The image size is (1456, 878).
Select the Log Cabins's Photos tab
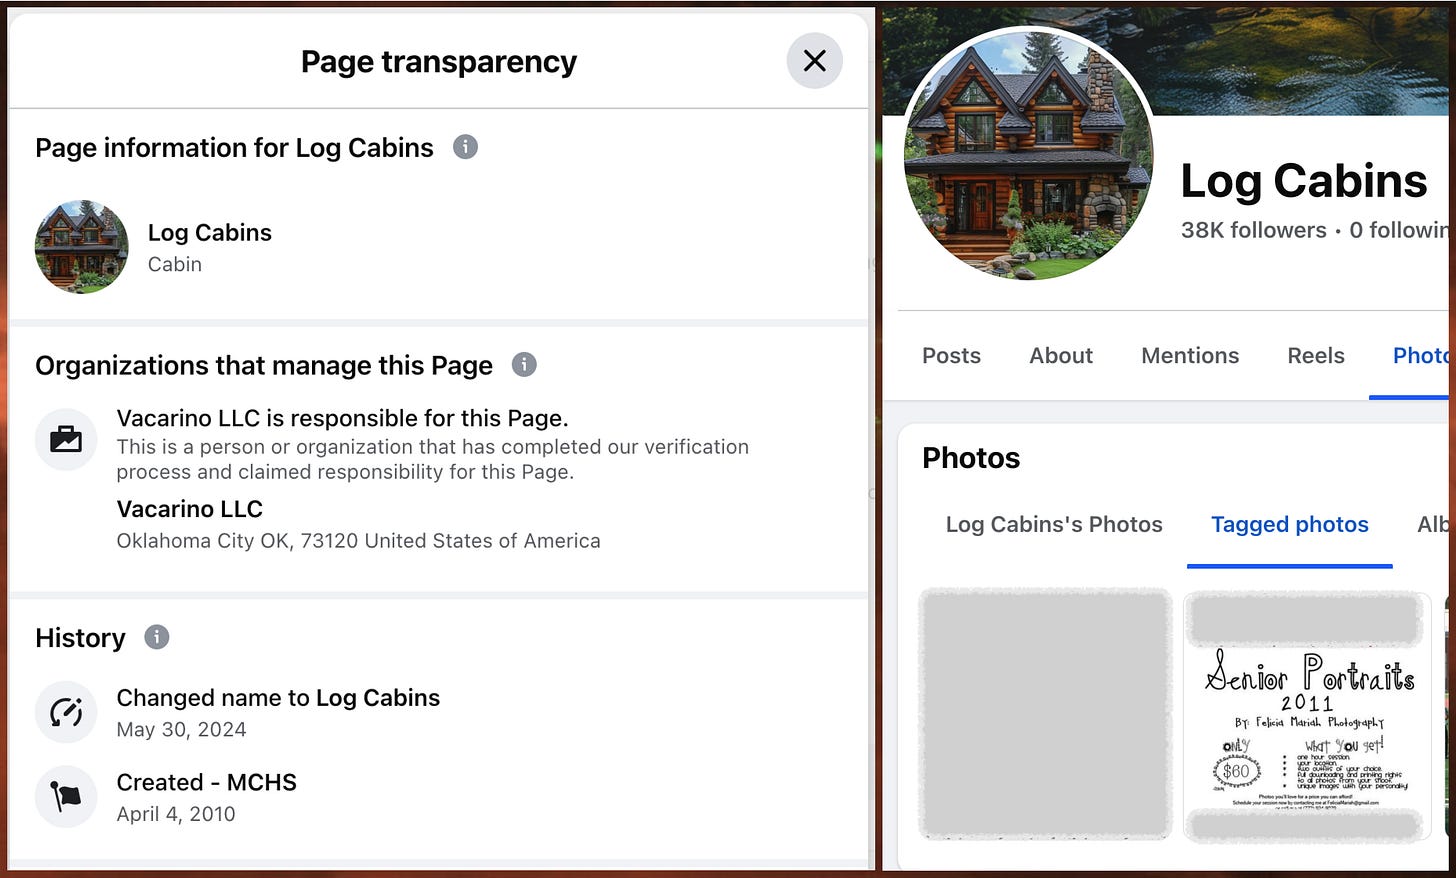coord(1054,524)
